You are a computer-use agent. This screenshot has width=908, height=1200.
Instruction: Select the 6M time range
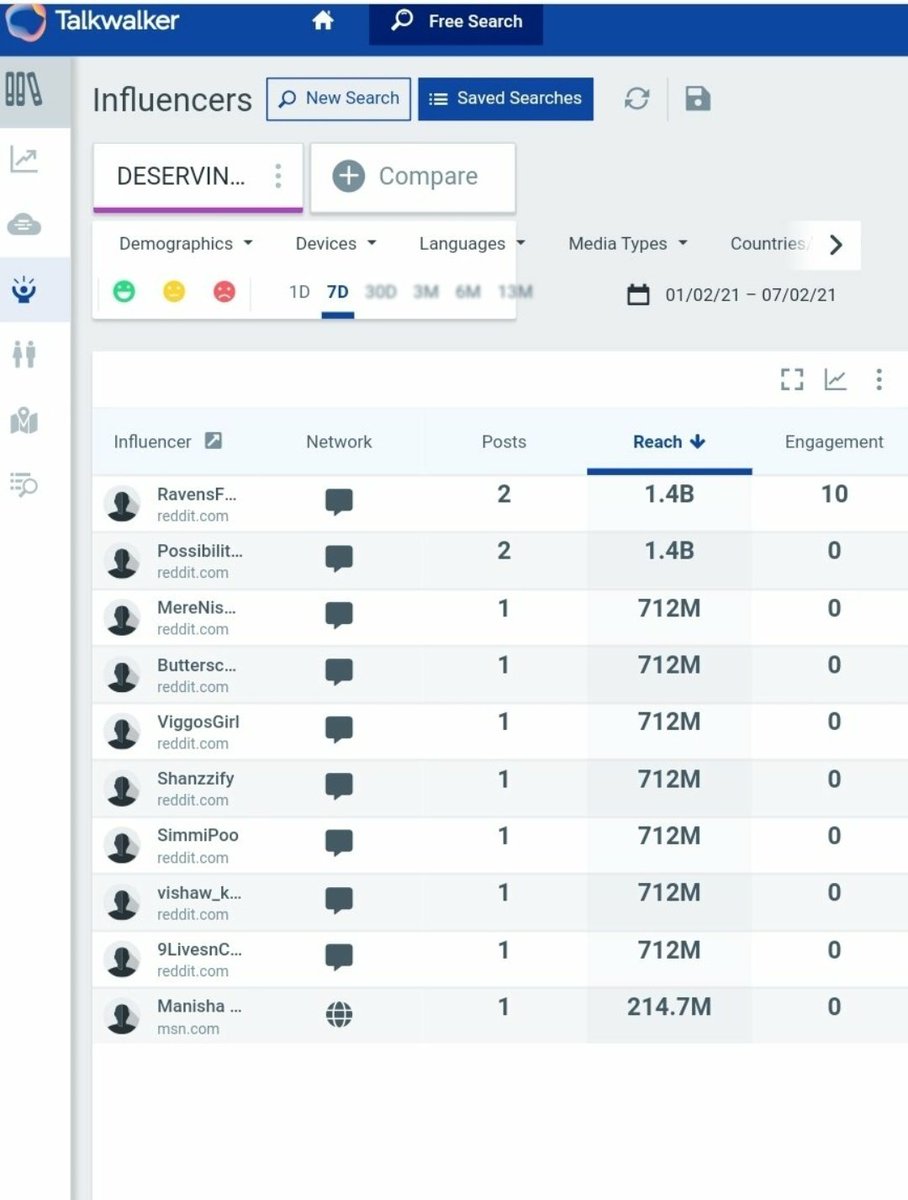coord(468,292)
